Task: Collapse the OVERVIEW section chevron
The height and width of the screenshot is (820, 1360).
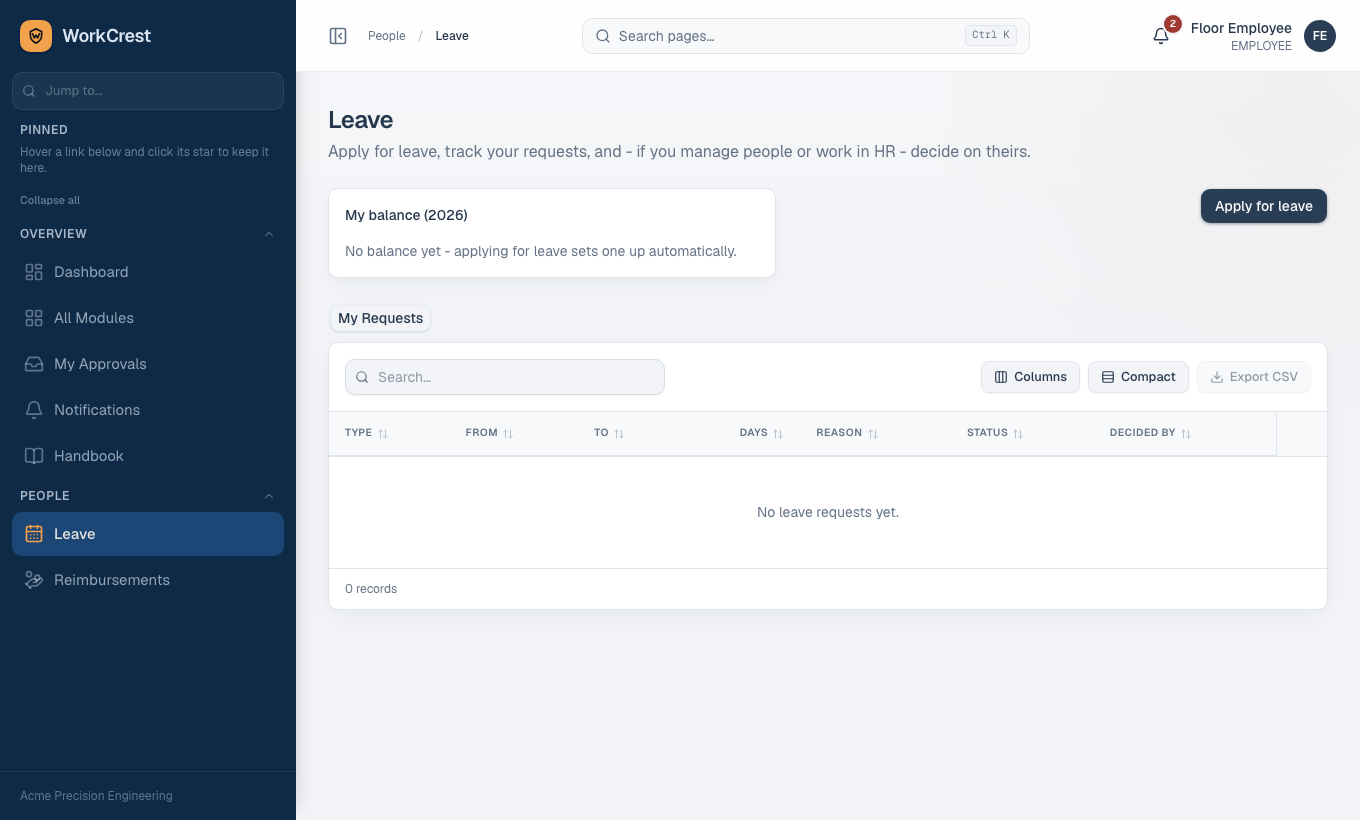Action: 268,234
